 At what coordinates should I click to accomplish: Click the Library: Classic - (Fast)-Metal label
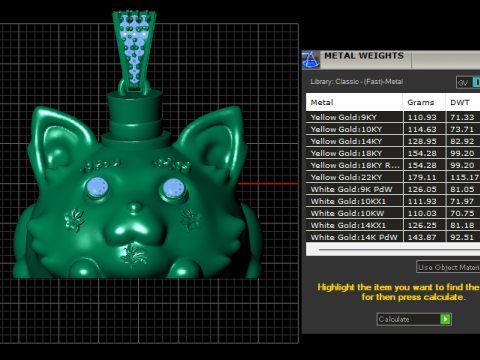(357, 82)
